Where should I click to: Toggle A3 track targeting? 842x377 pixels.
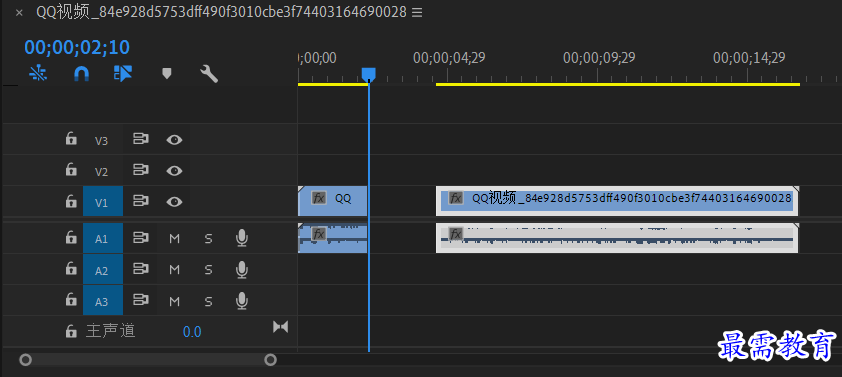pyautogui.click(x=103, y=301)
